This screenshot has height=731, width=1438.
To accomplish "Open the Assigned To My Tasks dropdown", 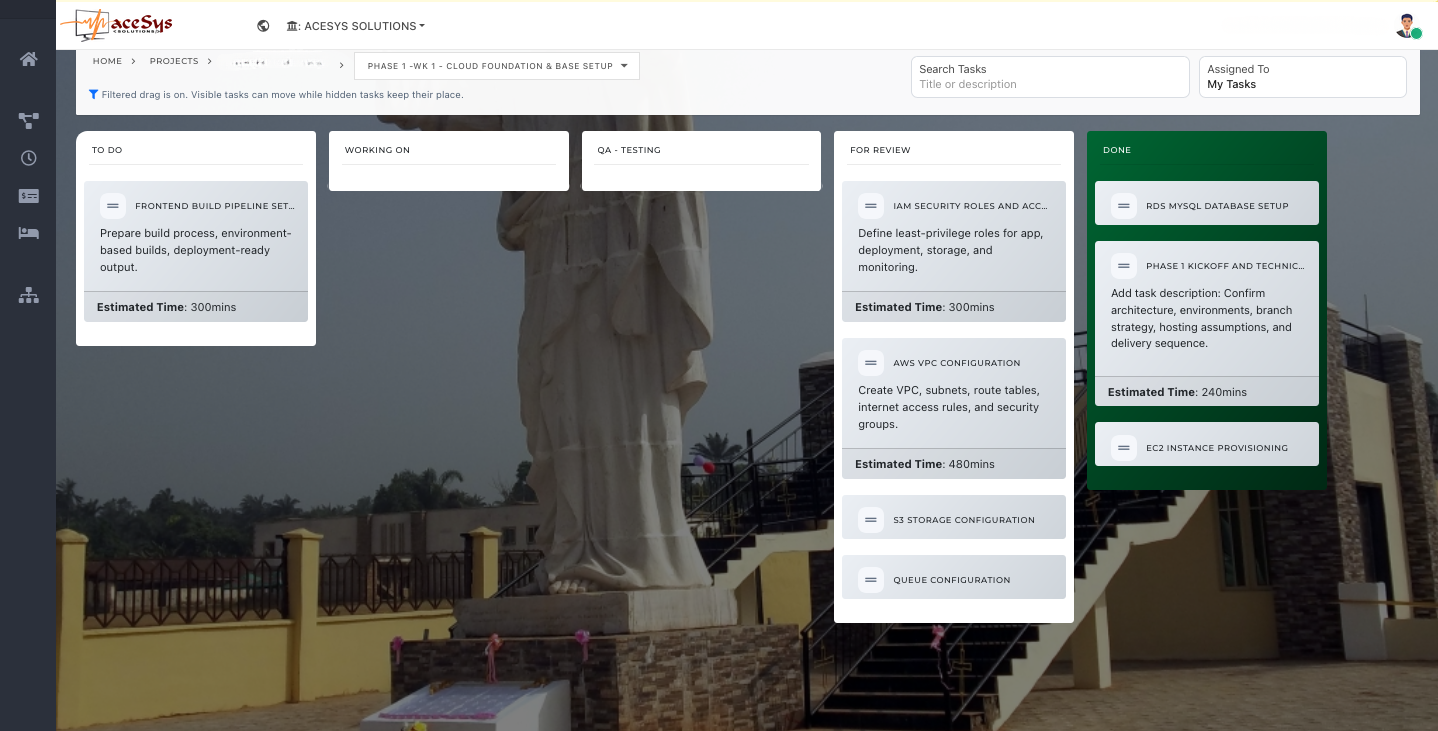I will click(x=1302, y=77).
